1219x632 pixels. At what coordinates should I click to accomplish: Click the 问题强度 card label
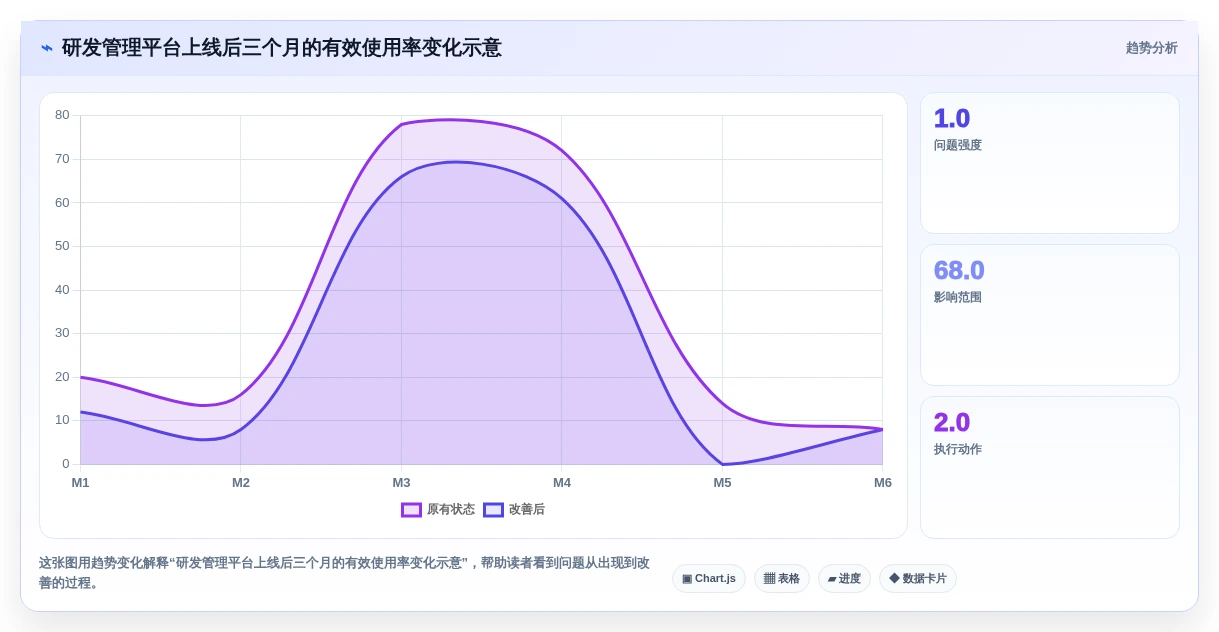click(x=958, y=145)
